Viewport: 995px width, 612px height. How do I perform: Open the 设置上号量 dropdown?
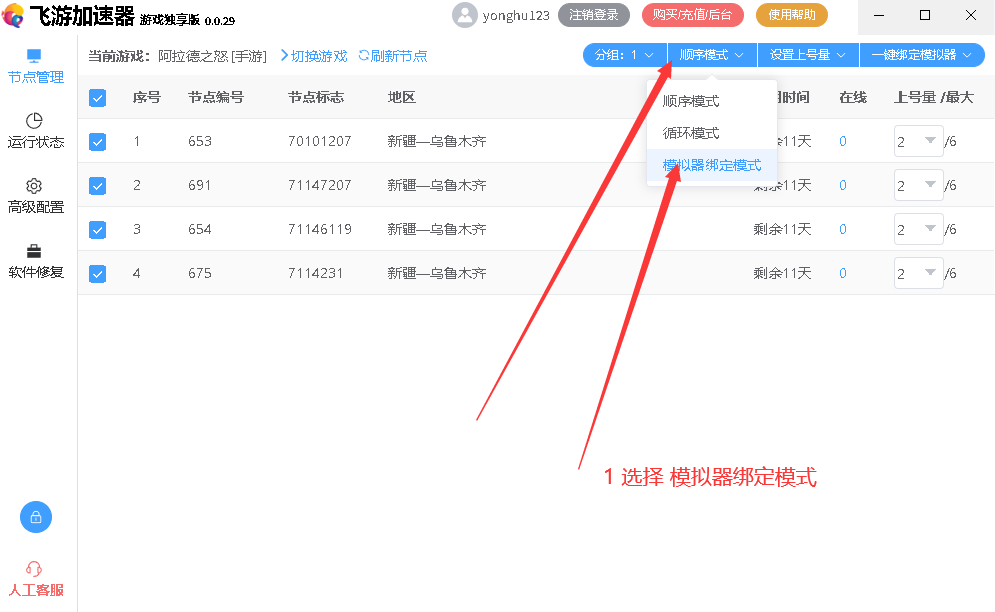[x=808, y=55]
